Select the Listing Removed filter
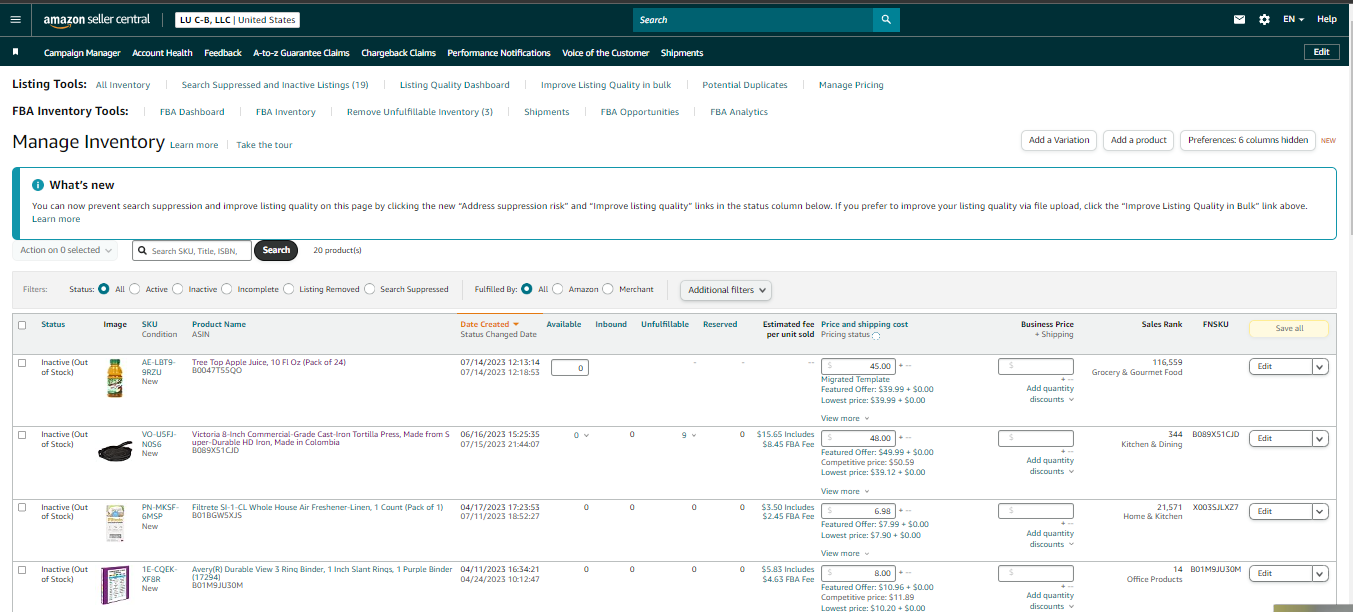Screen dimensions: 1353x612 tap(289, 289)
